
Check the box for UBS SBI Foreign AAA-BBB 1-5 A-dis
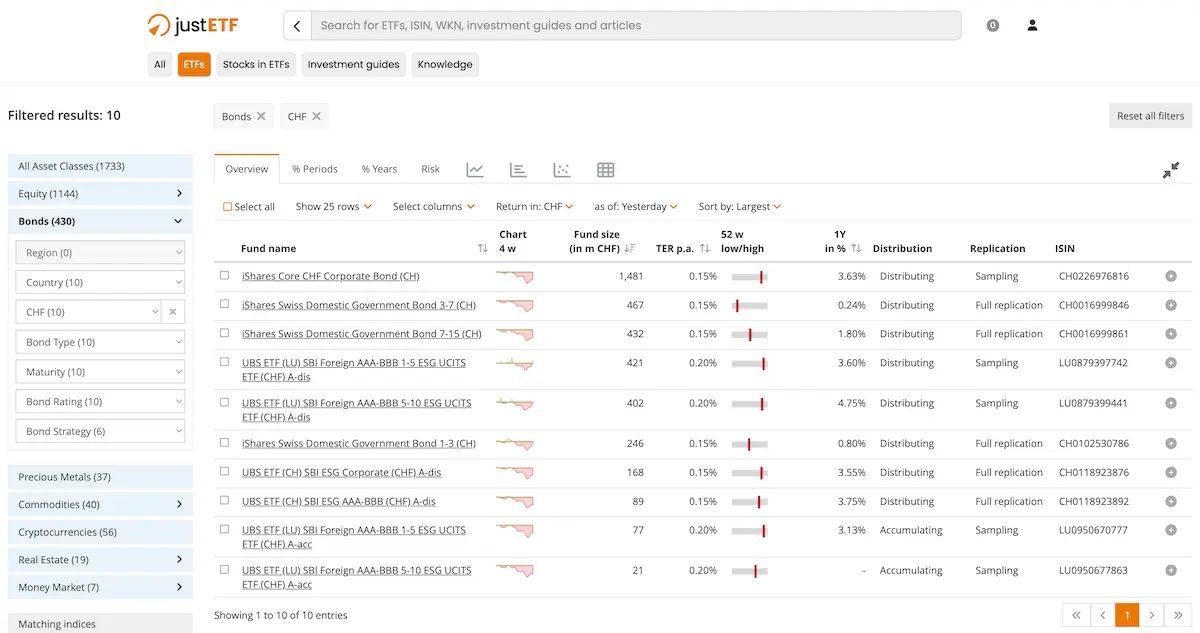coord(225,362)
